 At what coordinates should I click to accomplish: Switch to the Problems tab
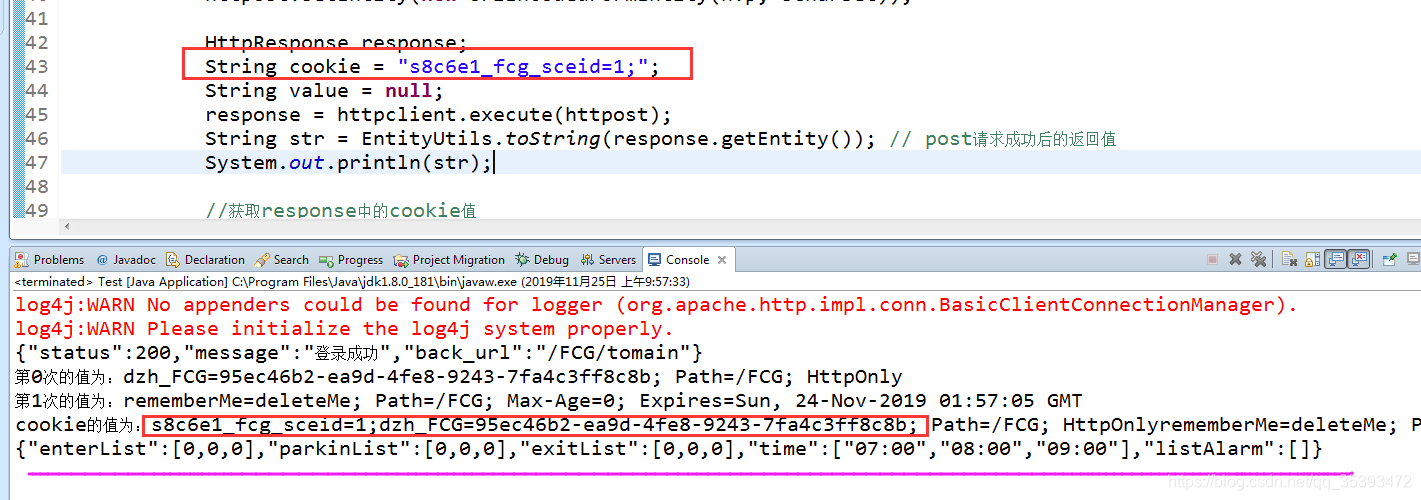coord(50,260)
